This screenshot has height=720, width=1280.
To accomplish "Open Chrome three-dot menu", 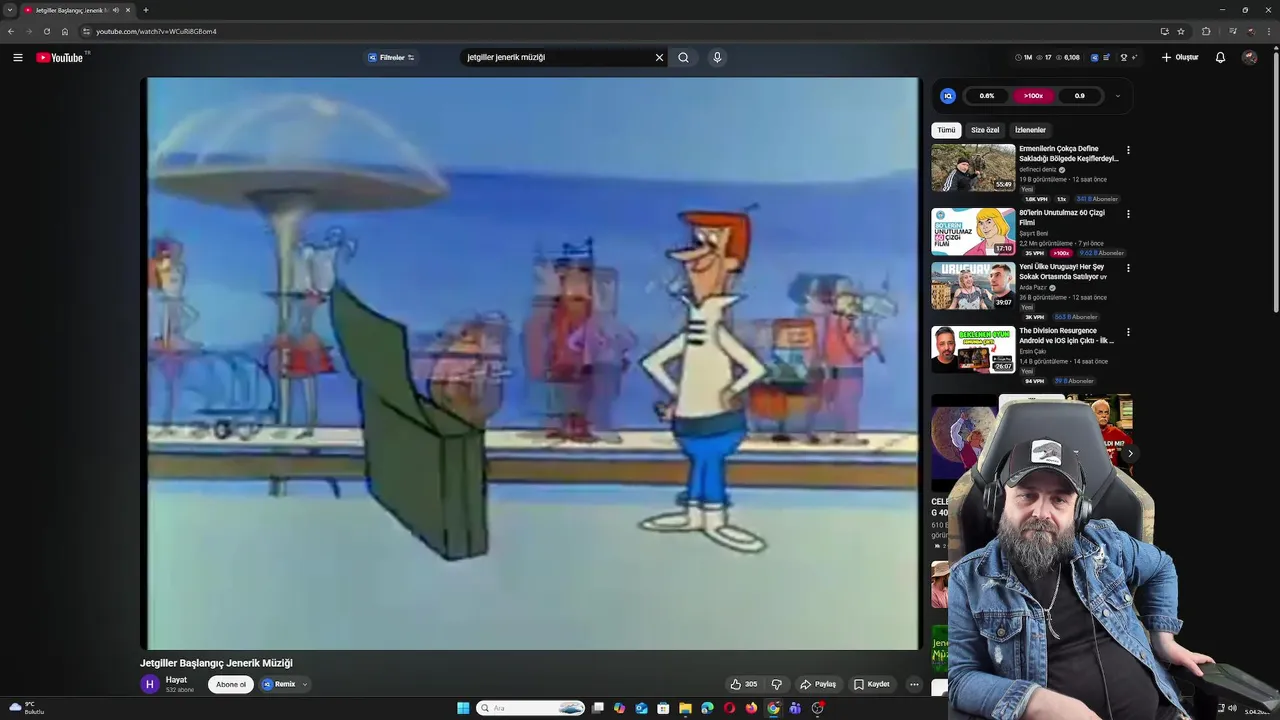I will click(x=1268, y=31).
